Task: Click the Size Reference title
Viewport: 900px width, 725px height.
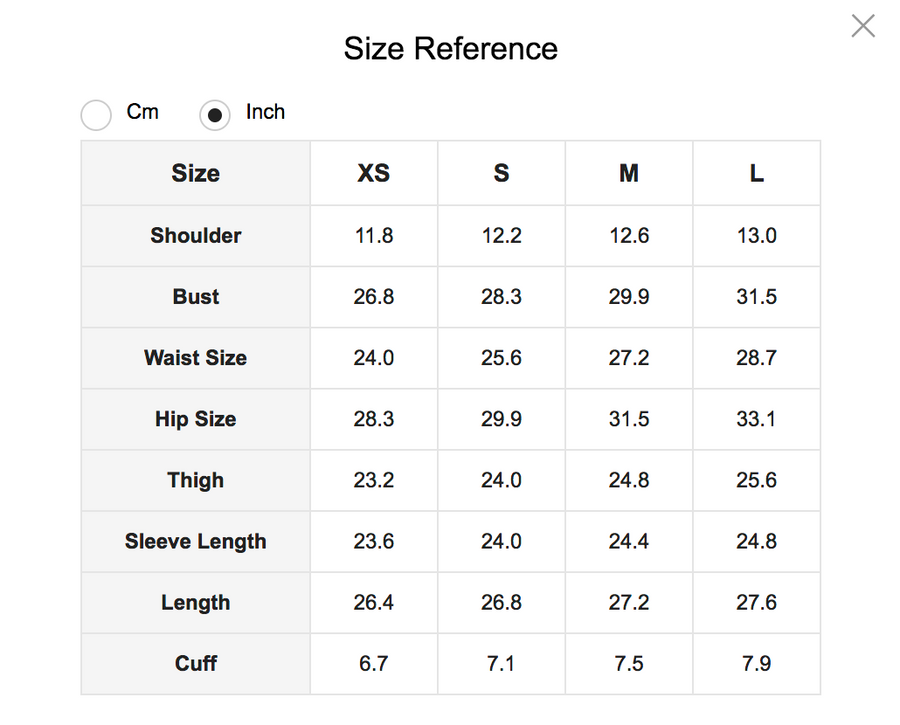Action: [451, 49]
